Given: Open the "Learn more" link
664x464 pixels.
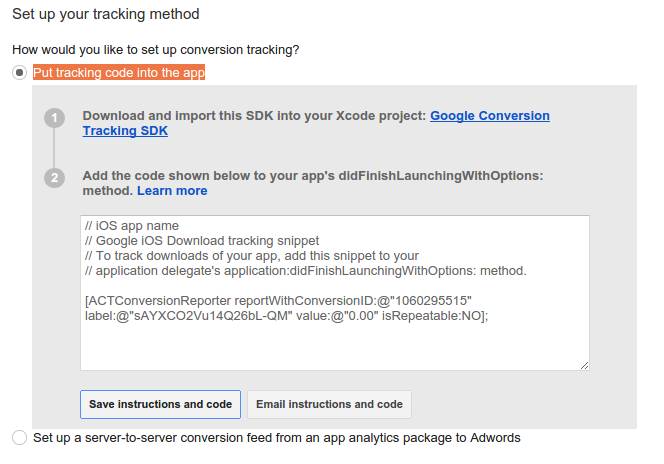Looking at the screenshot, I should click(172, 190).
